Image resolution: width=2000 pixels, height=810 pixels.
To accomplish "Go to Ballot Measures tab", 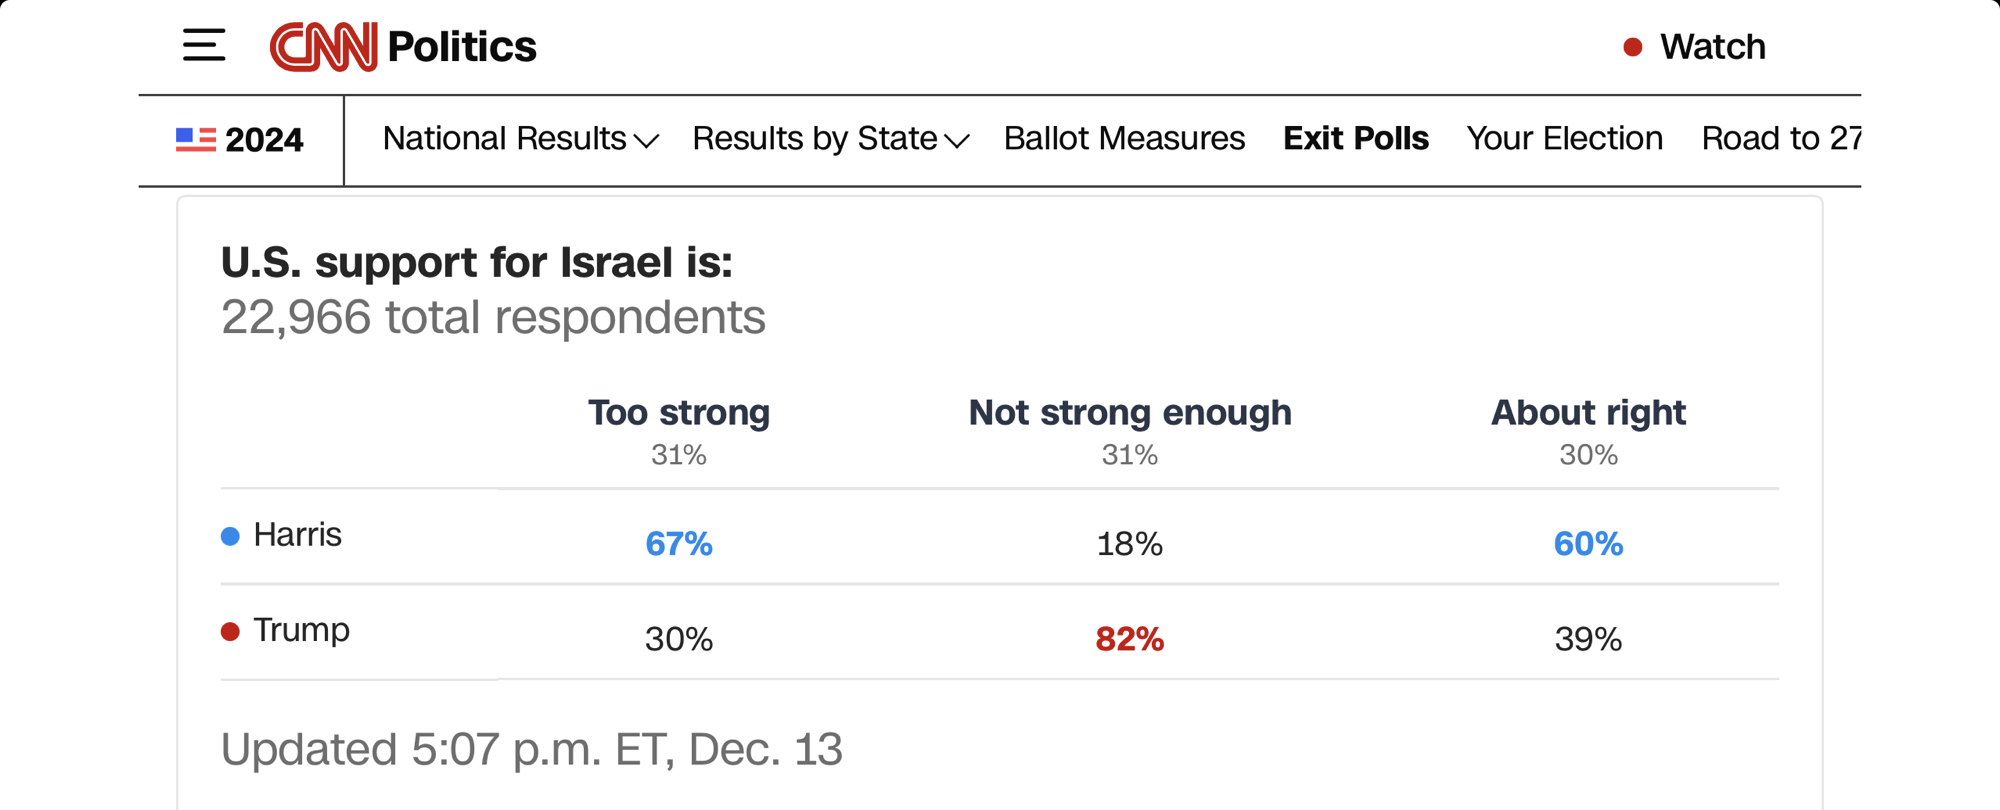I will 1124,139.
